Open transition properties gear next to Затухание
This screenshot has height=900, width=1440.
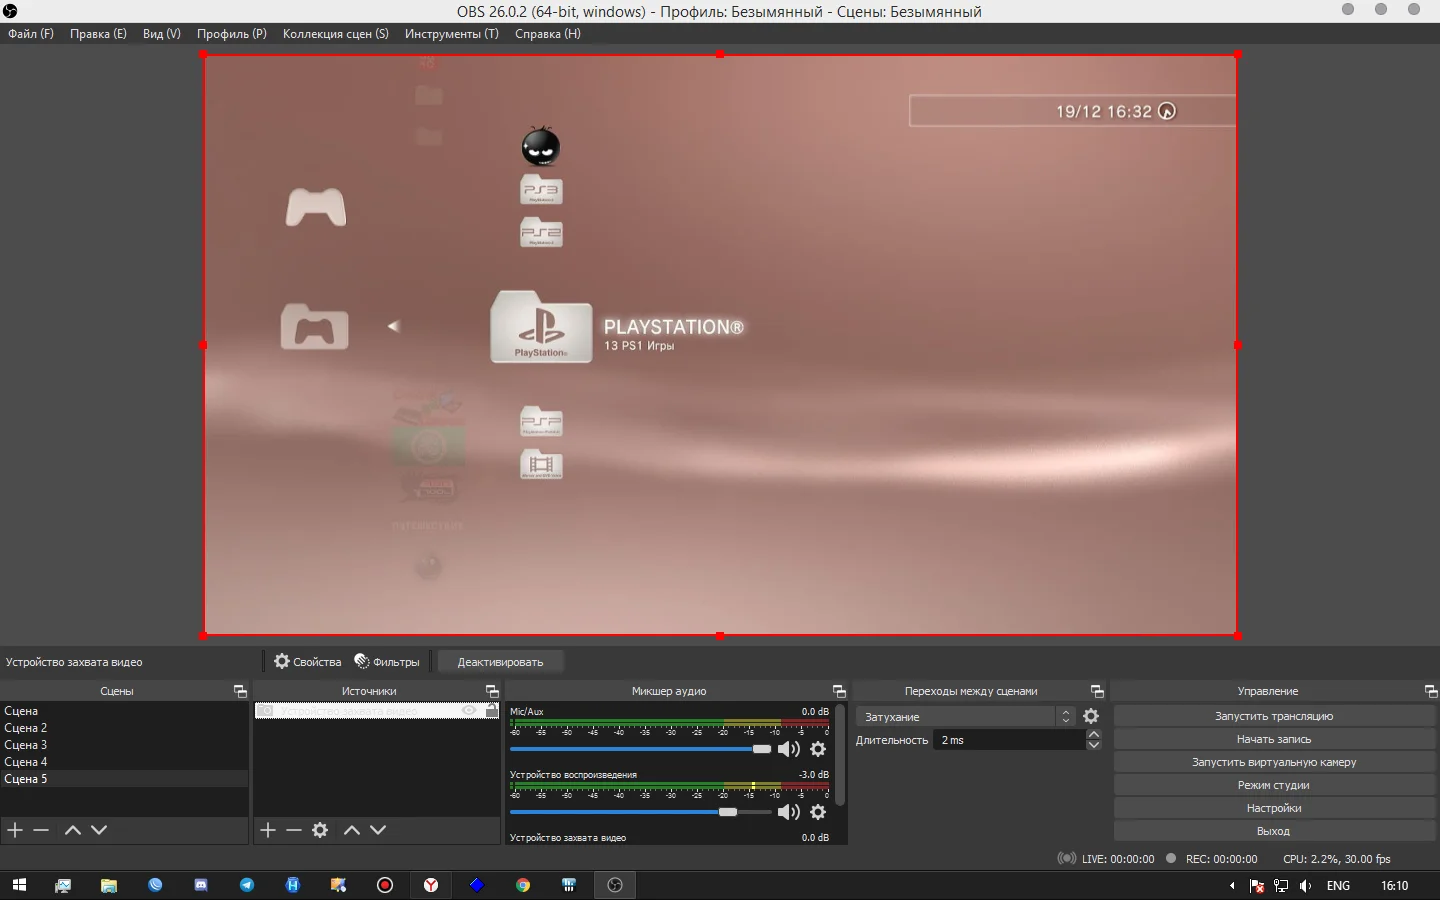click(x=1091, y=716)
